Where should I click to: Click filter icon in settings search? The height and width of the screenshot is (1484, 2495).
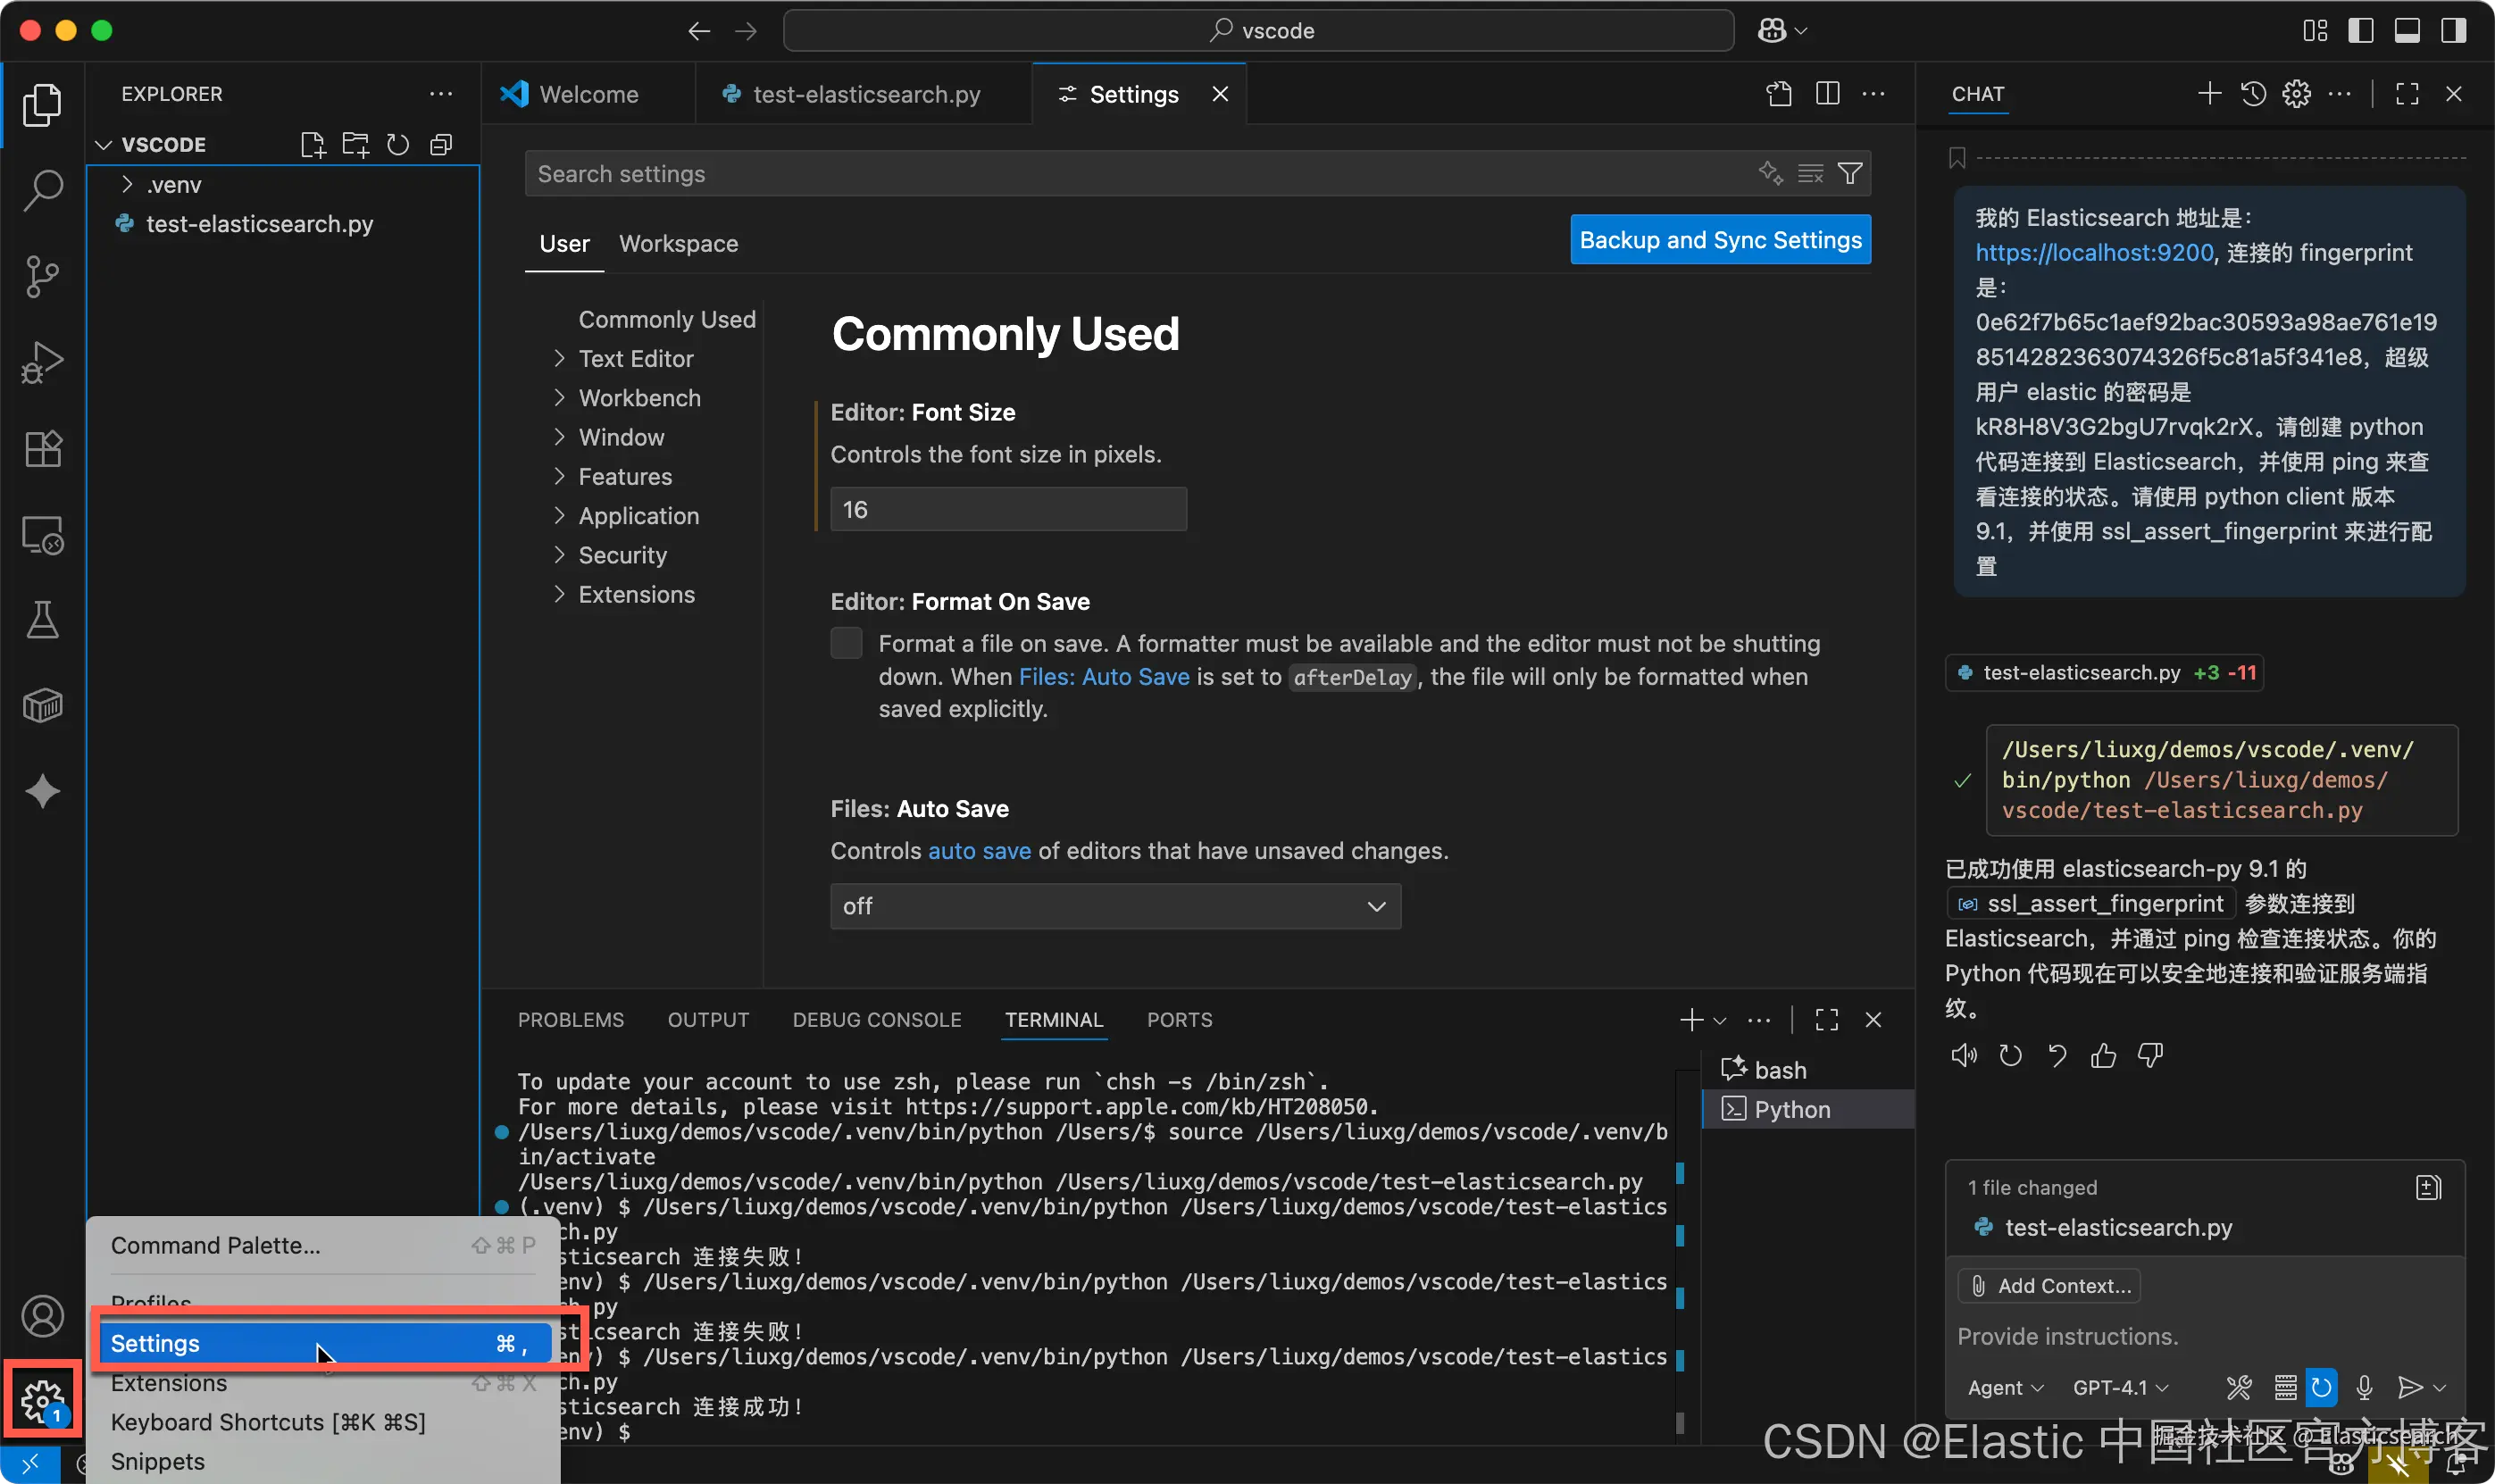(x=1850, y=174)
